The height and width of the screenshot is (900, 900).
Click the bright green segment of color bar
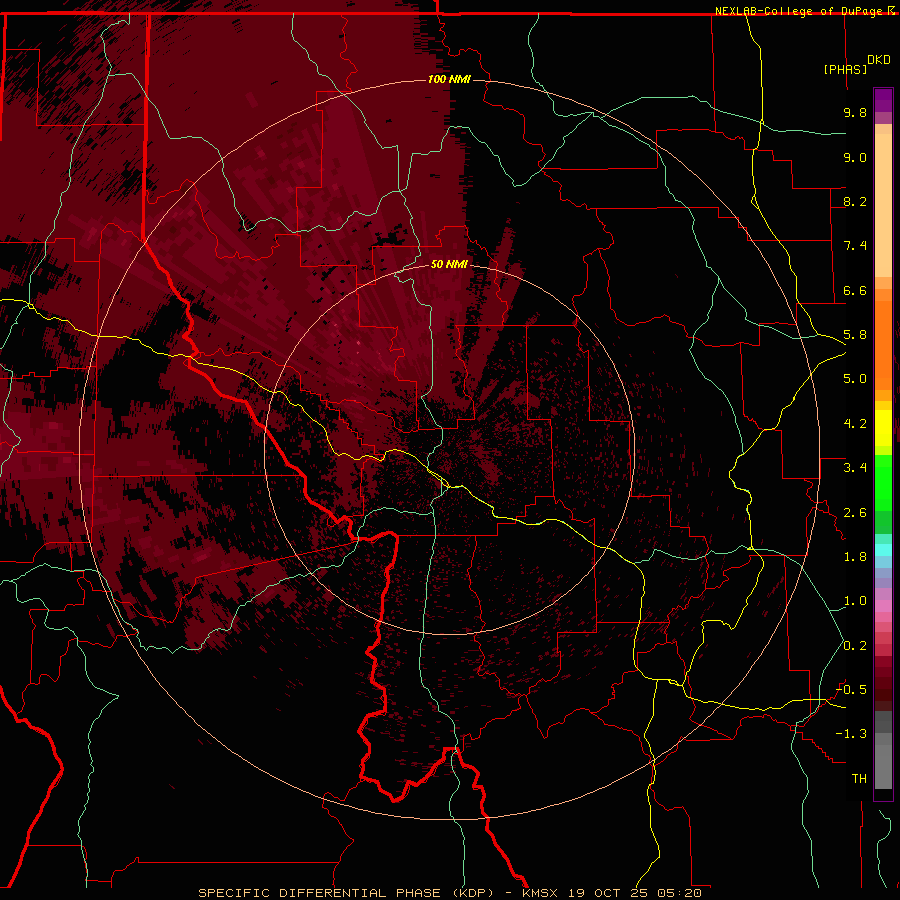click(x=883, y=483)
